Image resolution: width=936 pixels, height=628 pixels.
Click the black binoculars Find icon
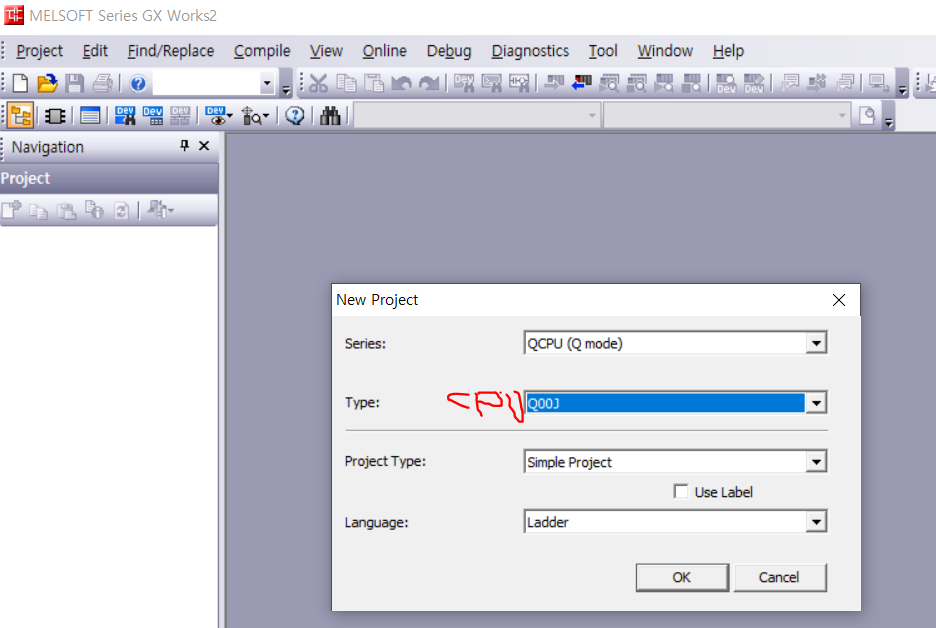point(330,116)
